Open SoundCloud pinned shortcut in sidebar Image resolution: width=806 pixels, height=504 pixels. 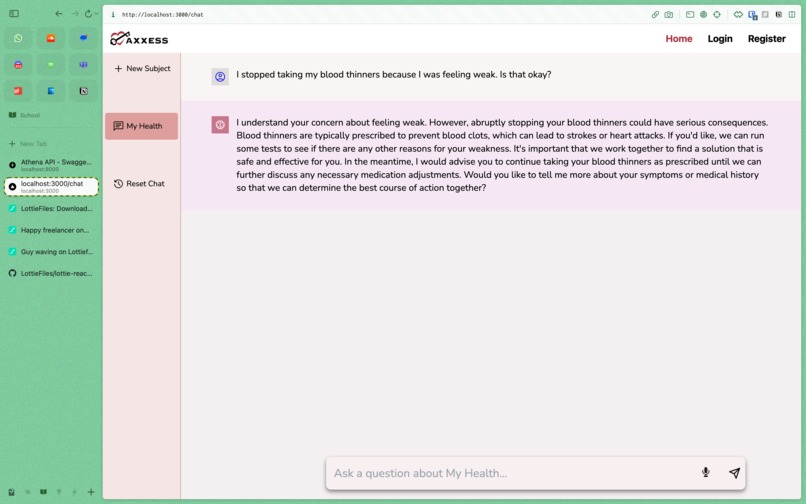tap(51, 39)
